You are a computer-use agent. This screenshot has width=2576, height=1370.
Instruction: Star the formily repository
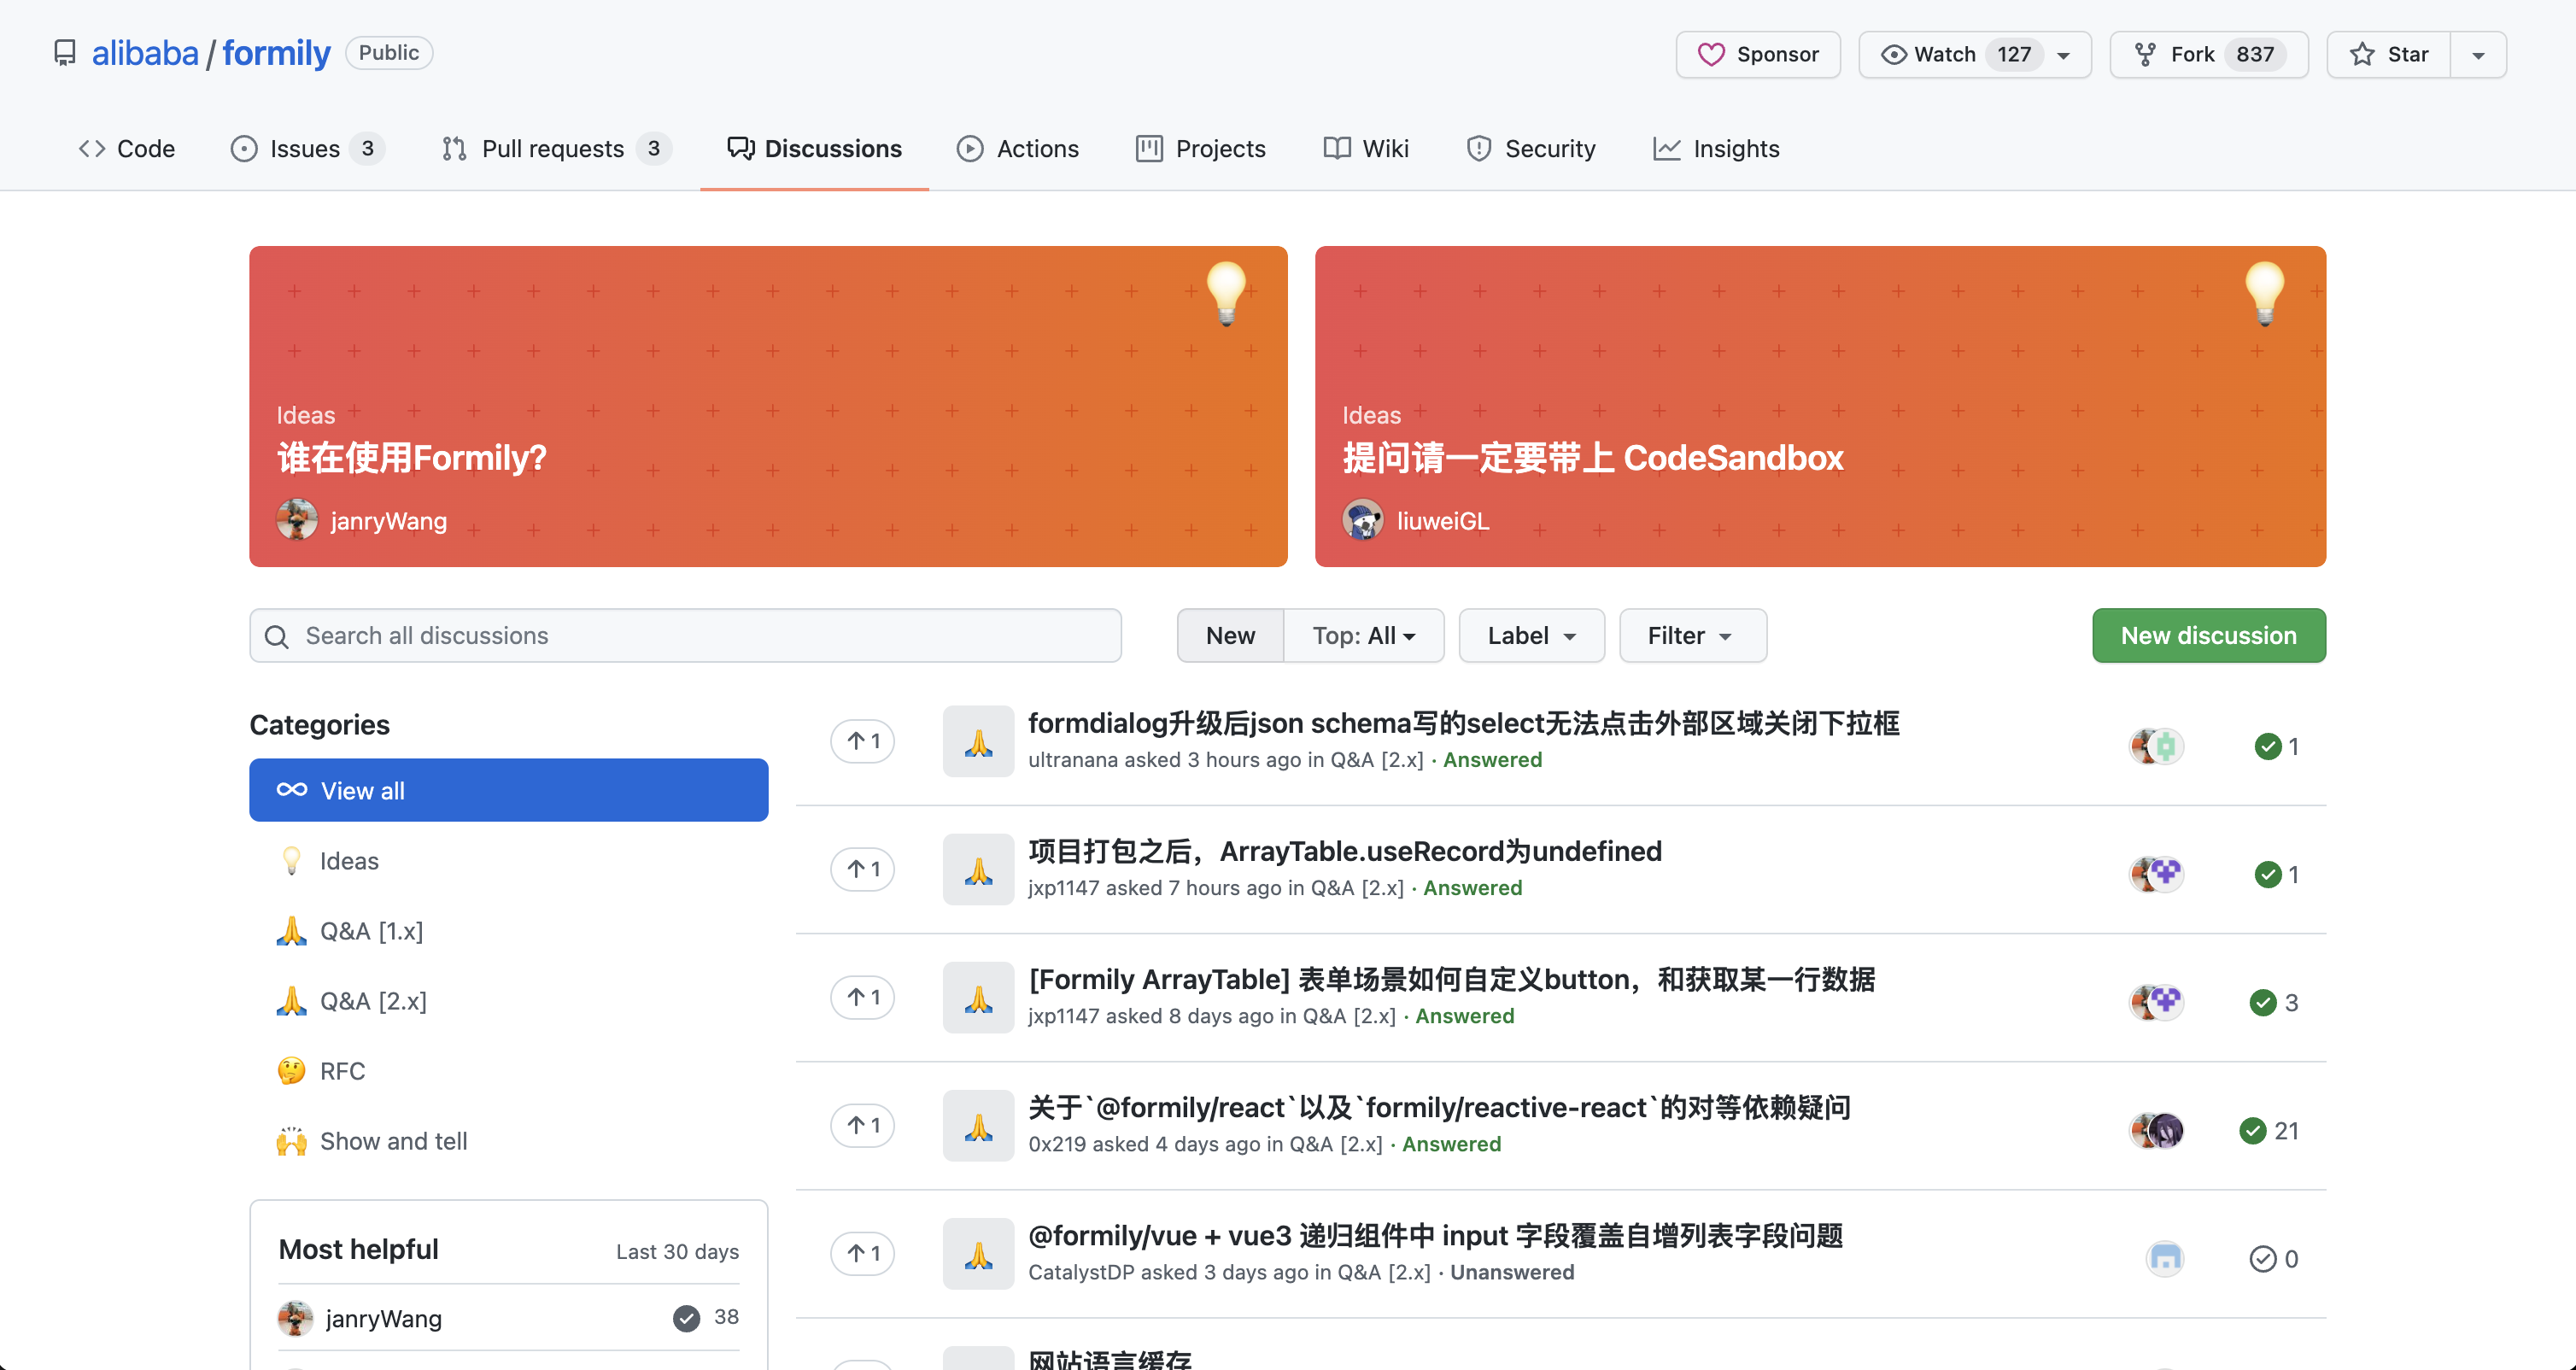coord(2388,54)
